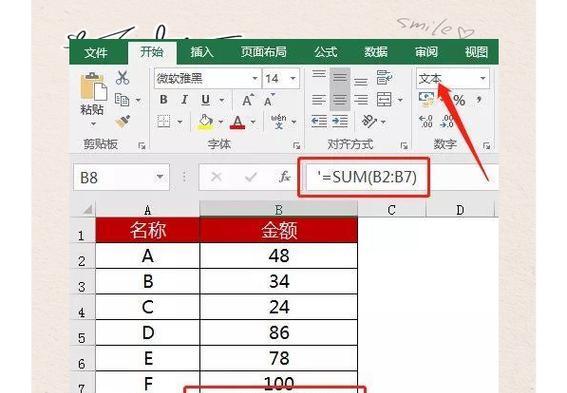Increase indent
The width and height of the screenshot is (567, 393).
click(340, 121)
